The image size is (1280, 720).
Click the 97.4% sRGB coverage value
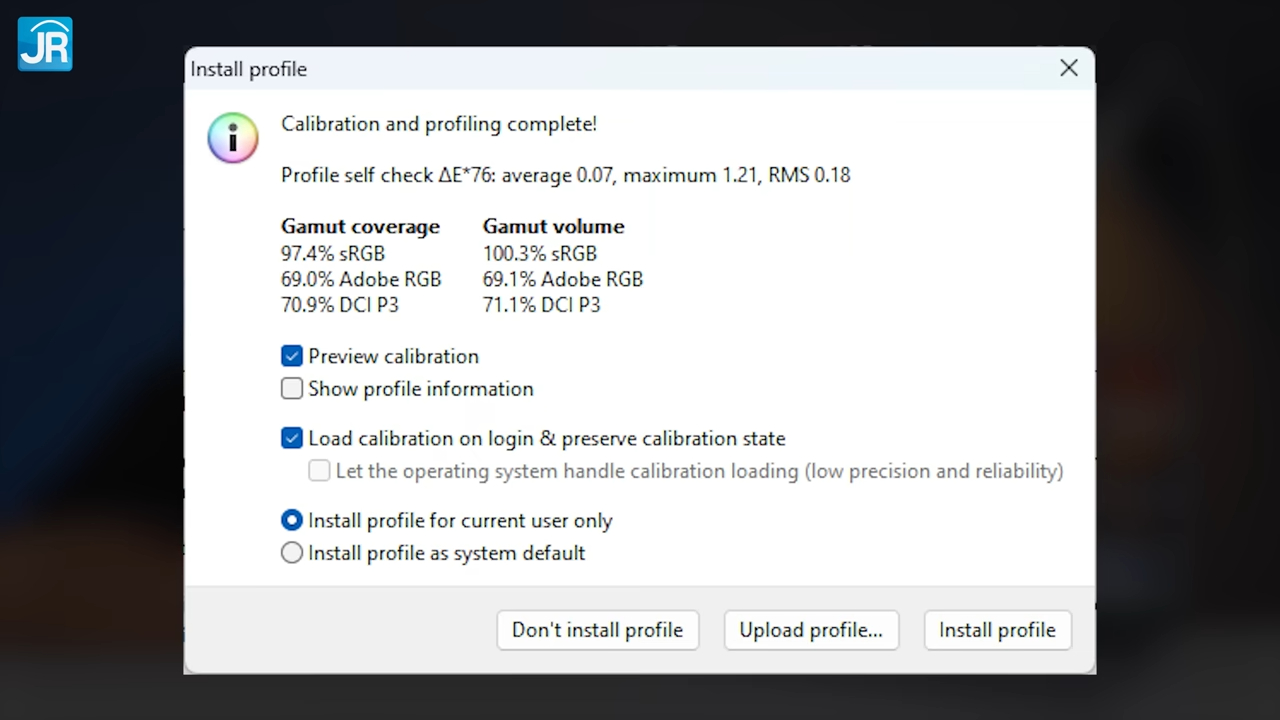click(332, 253)
